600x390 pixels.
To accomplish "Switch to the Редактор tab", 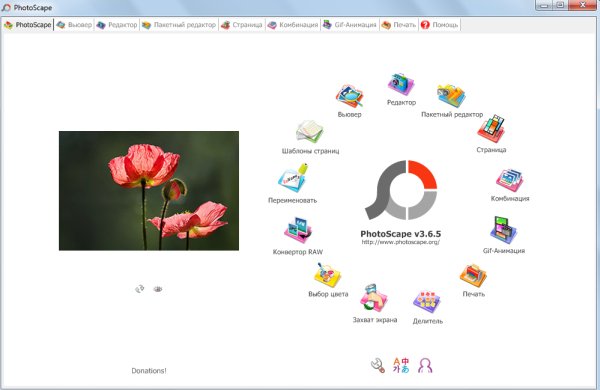I will click(x=117, y=25).
